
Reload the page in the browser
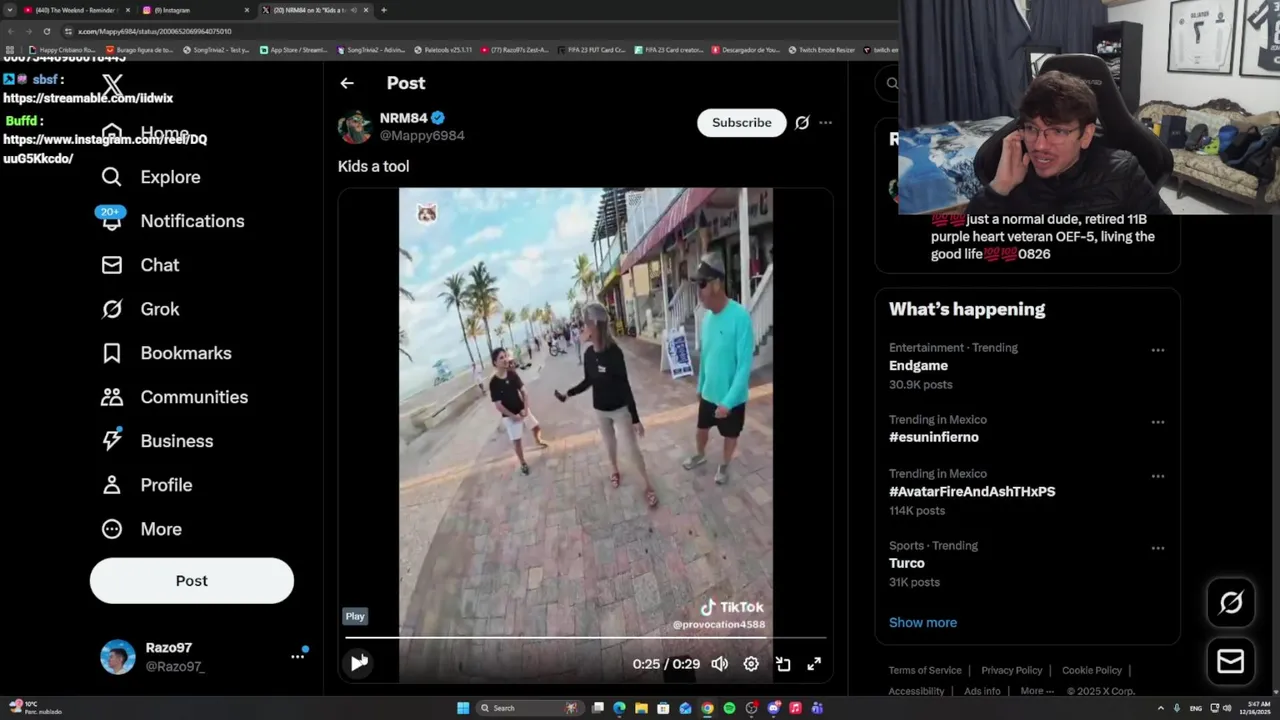46,31
